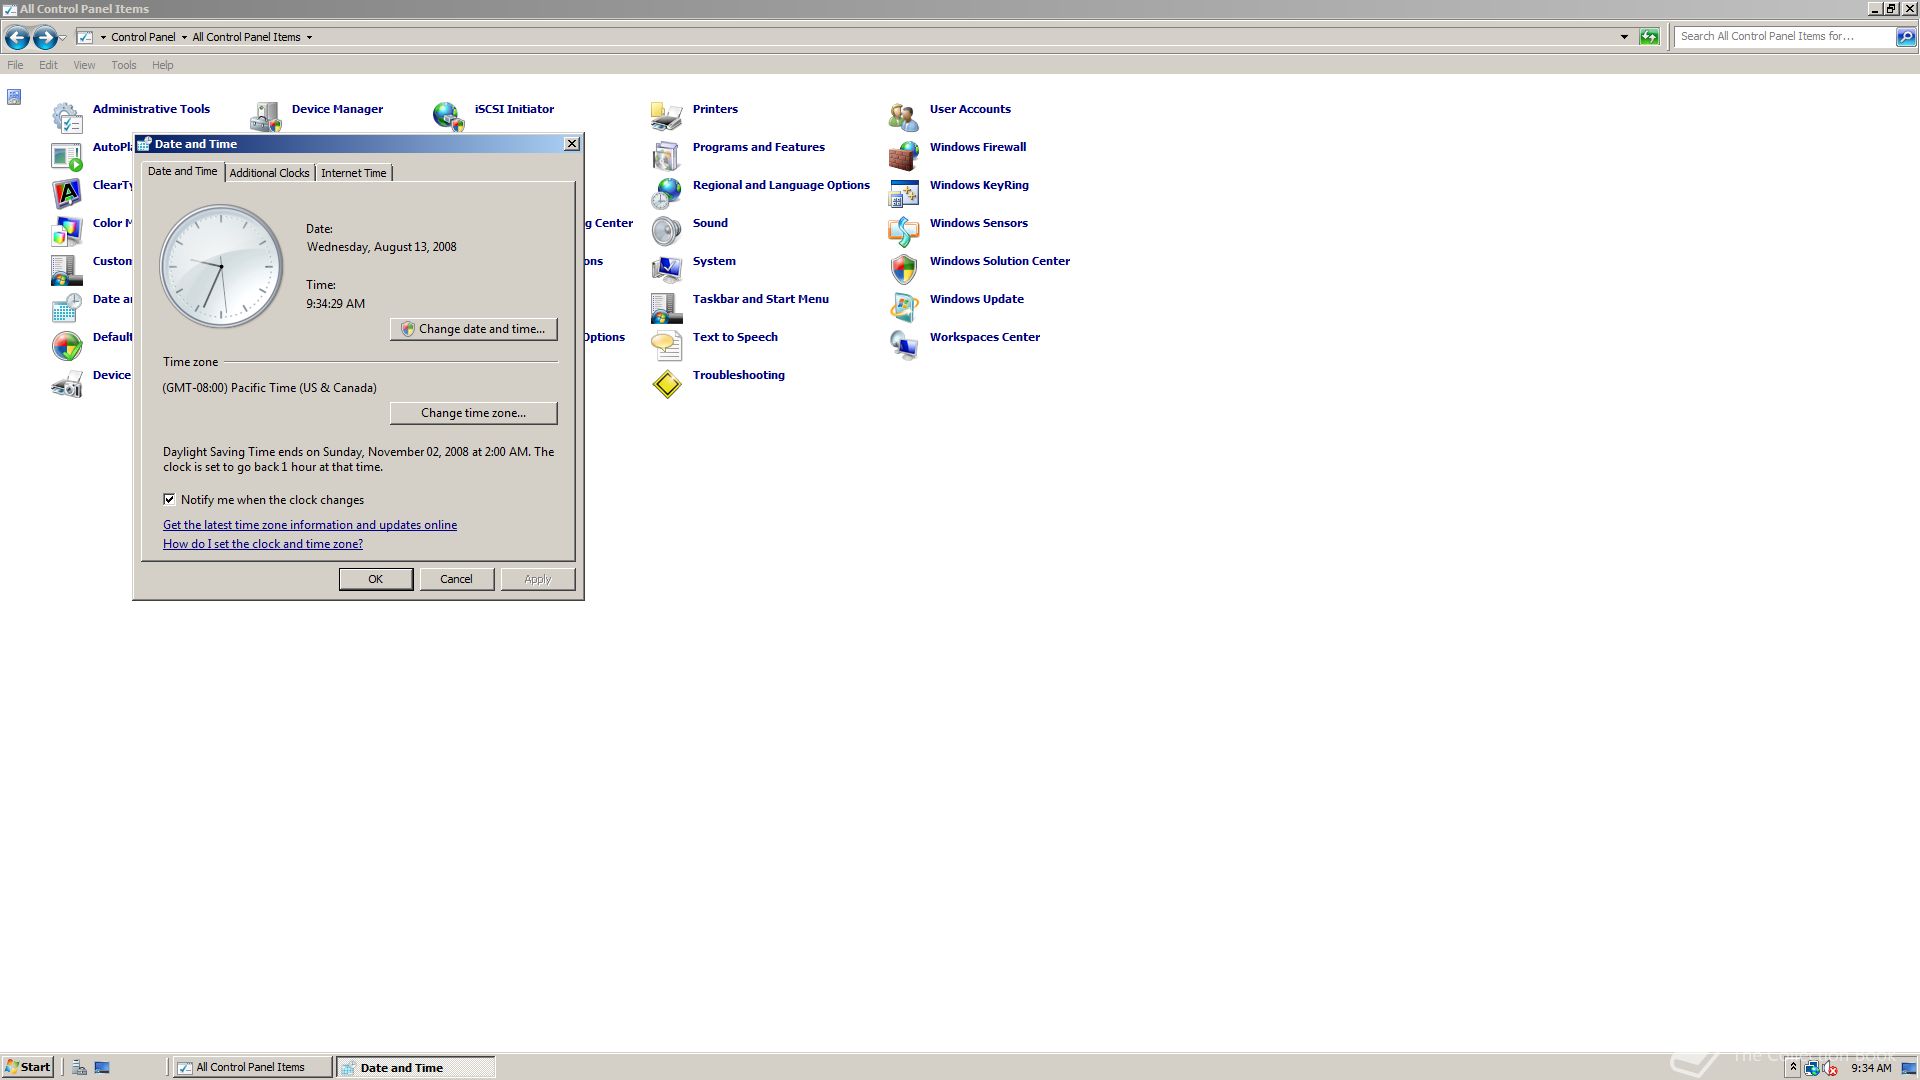Open the File menu
The image size is (1920, 1080).
(15, 65)
